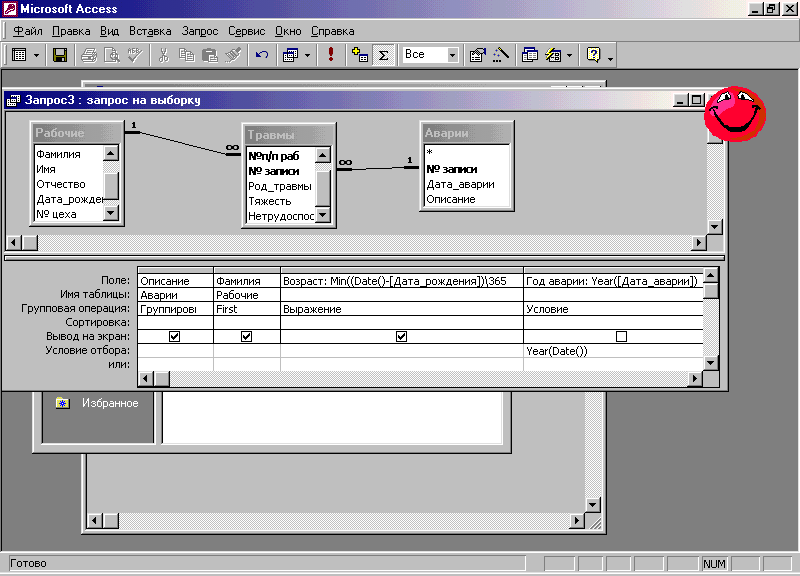The image size is (800, 576).
Task: Click the Запрос3 window control icon
Action: 13,100
